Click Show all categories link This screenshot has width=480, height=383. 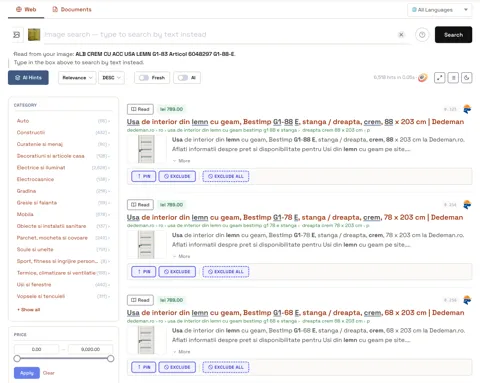pyautogui.click(x=29, y=310)
